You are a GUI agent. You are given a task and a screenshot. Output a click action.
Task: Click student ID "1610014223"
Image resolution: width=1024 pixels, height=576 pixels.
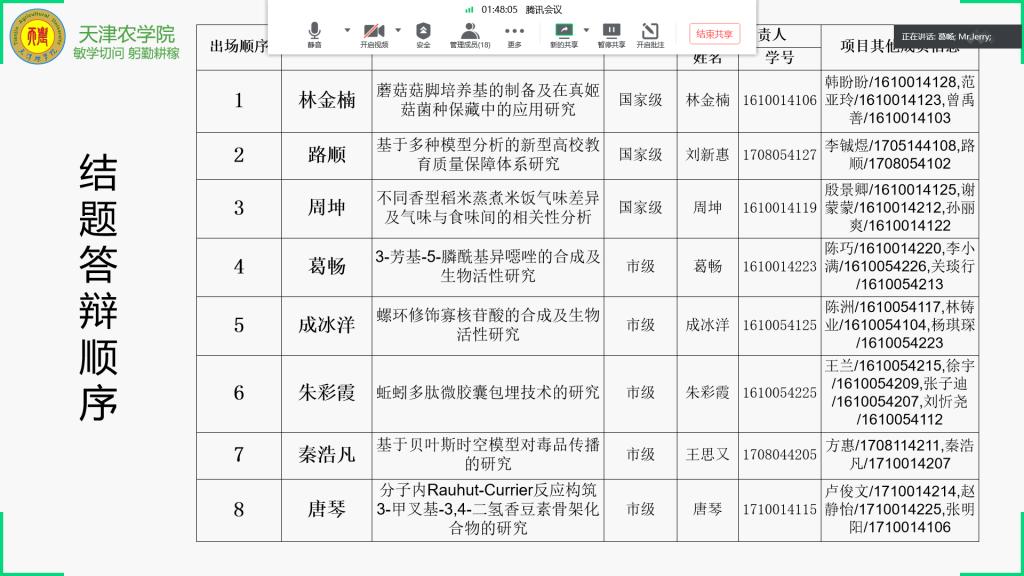point(779,267)
